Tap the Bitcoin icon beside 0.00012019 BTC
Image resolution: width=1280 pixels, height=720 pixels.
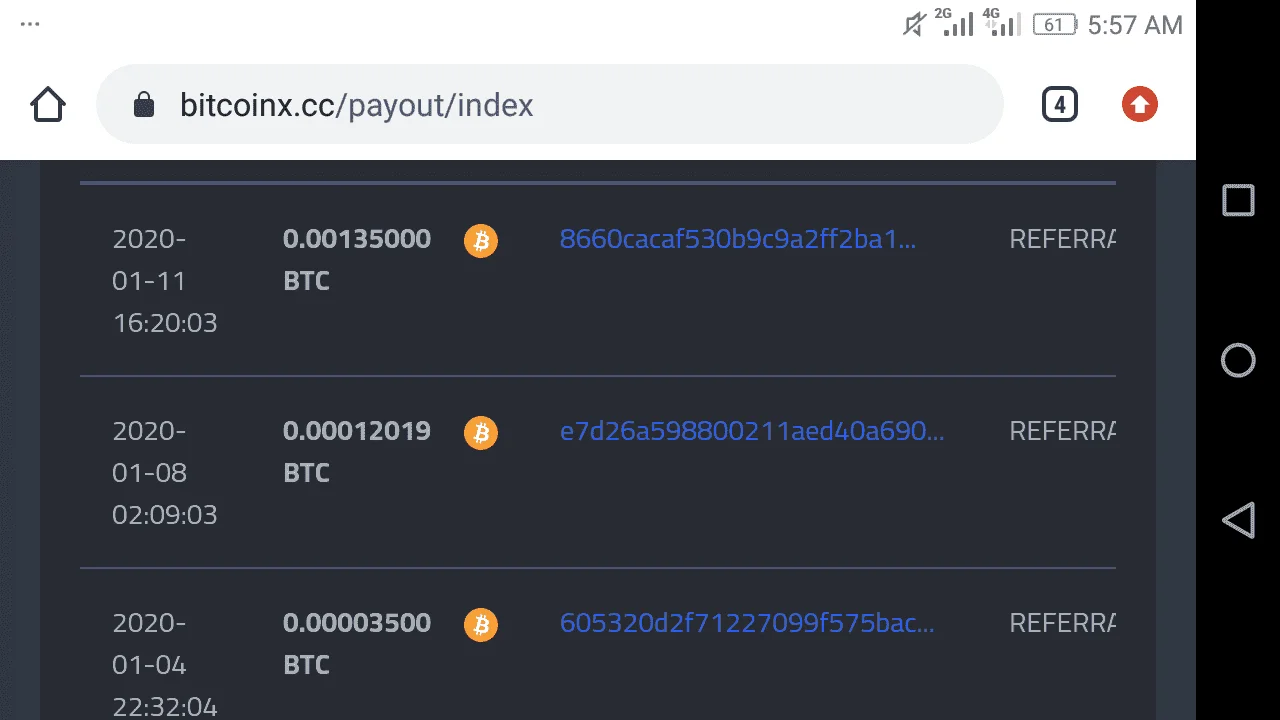click(481, 433)
